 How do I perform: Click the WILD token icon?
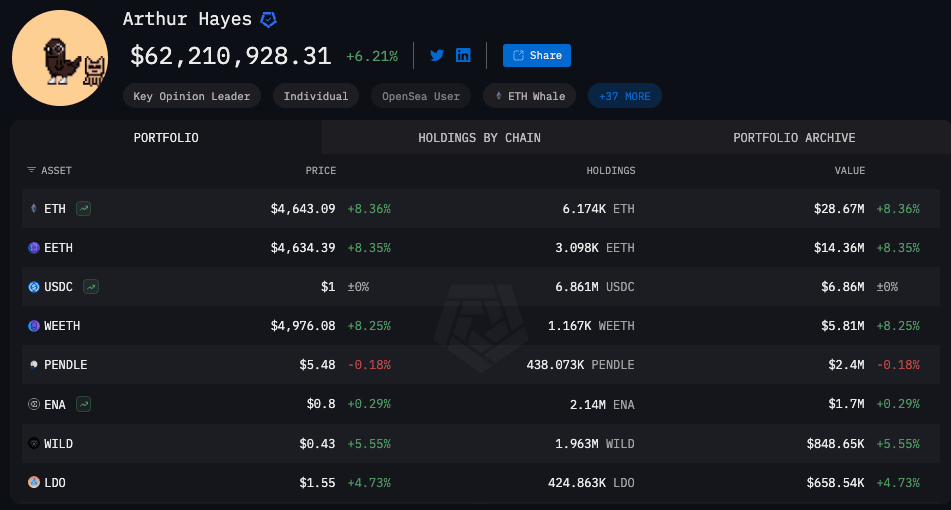pyautogui.click(x=34, y=443)
